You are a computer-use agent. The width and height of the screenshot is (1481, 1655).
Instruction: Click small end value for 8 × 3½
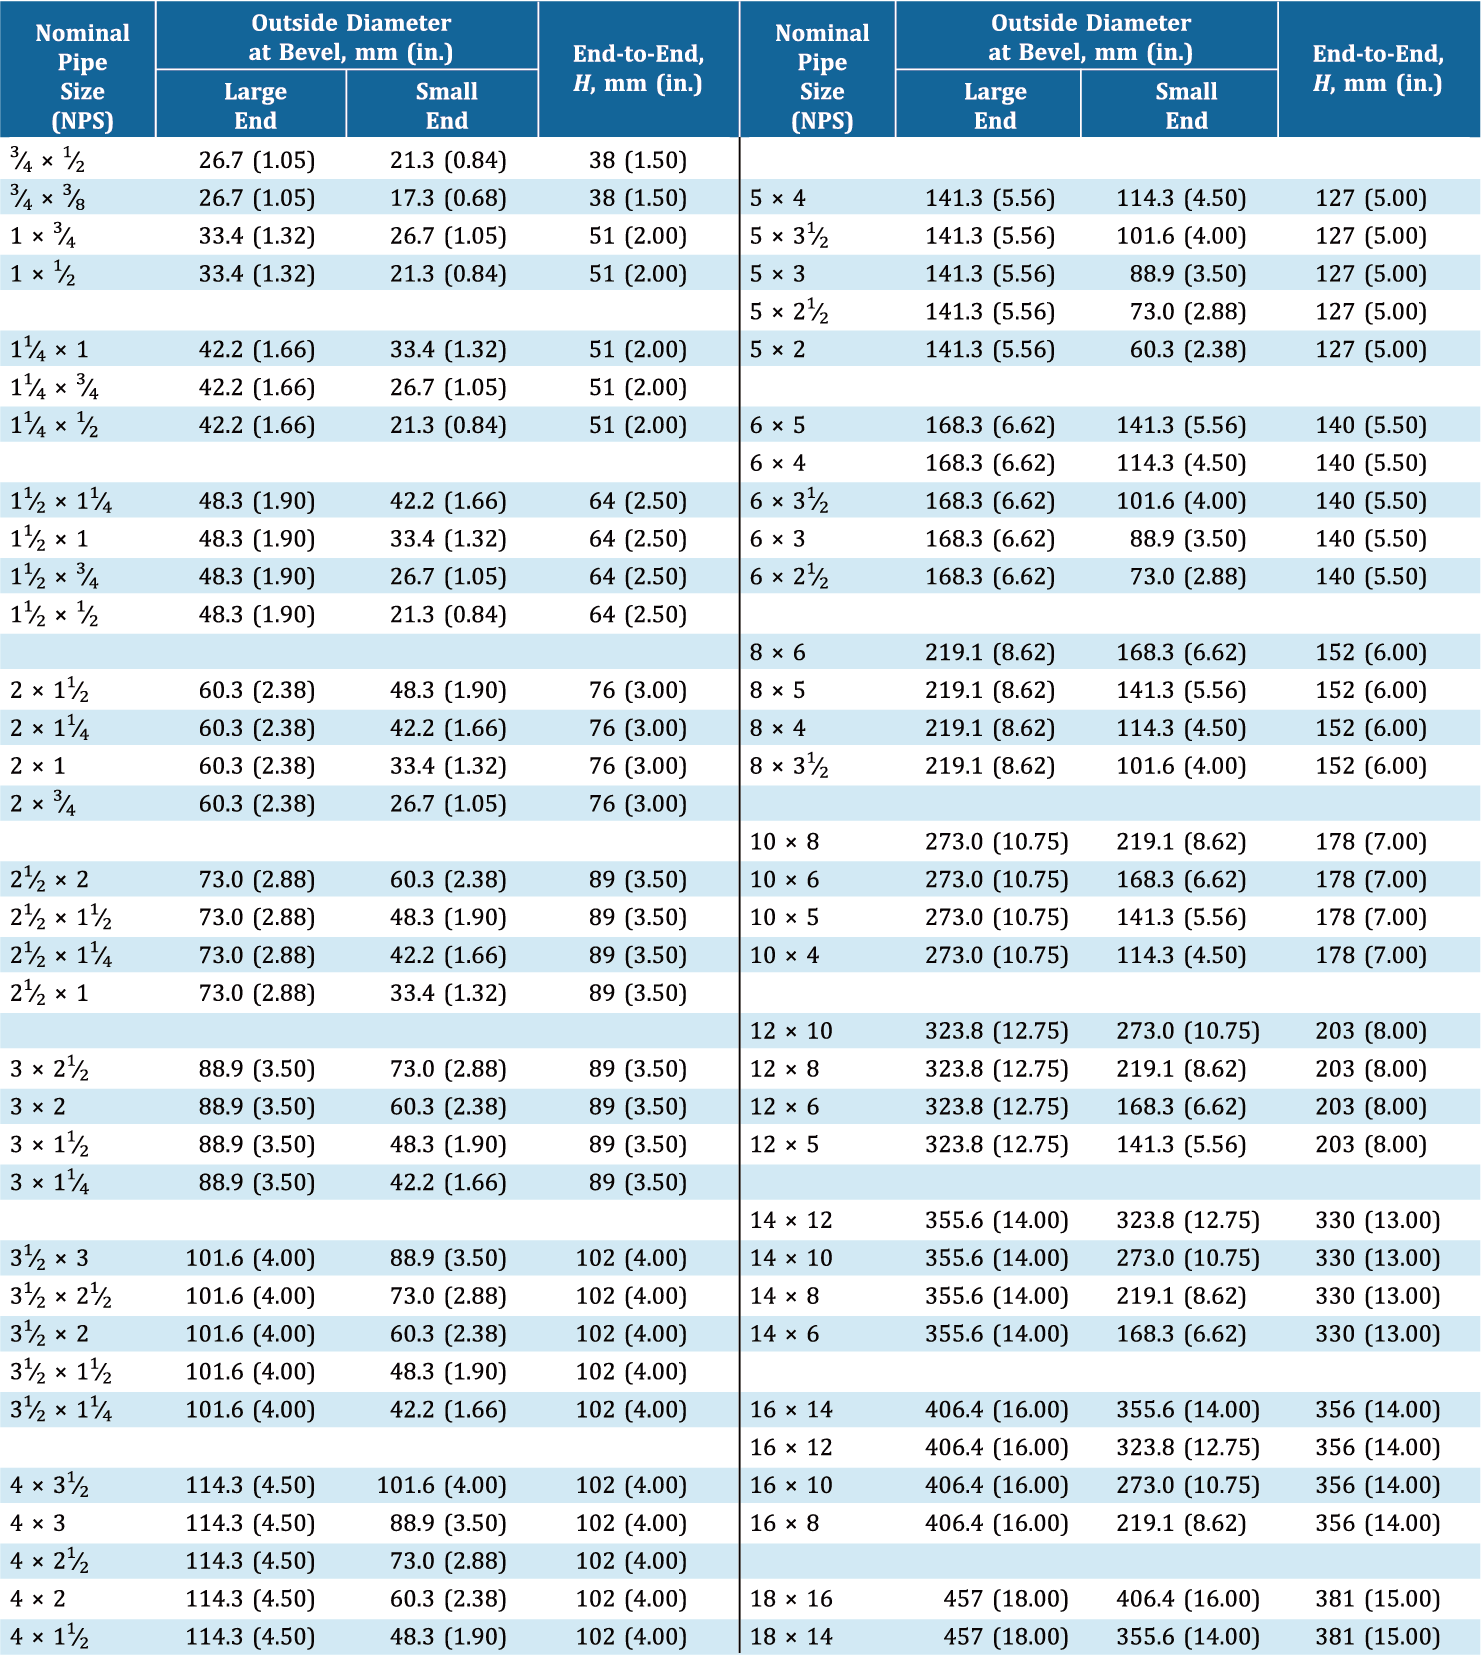click(1182, 766)
